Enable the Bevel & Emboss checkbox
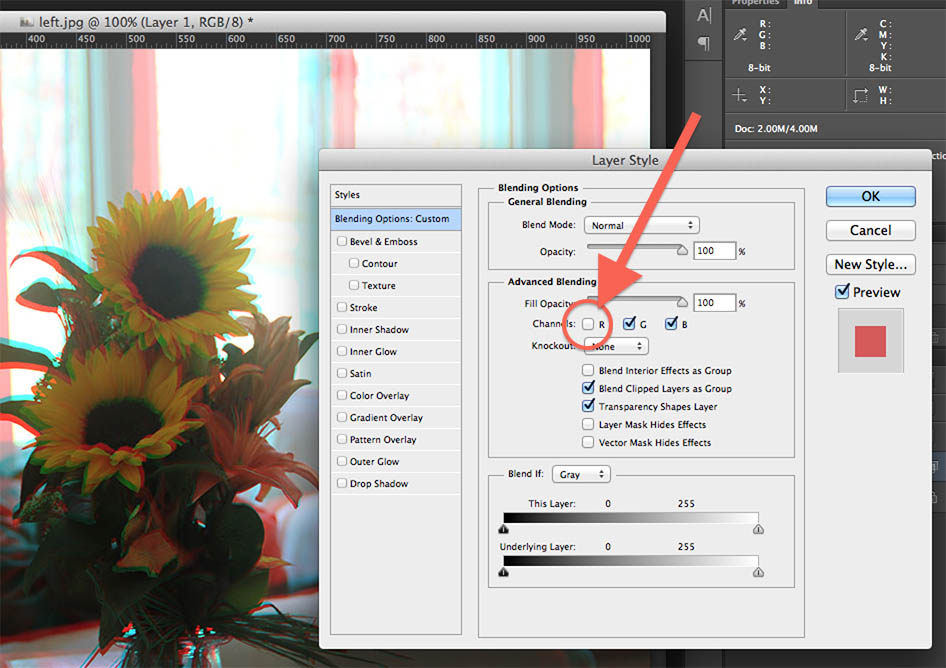The width and height of the screenshot is (946, 668). click(x=342, y=241)
